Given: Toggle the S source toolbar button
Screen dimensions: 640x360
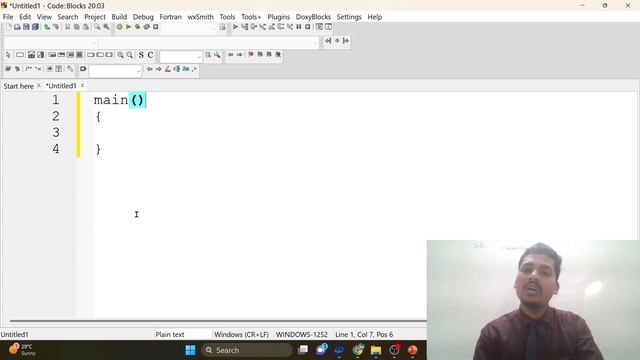Looking at the screenshot, I should tap(141, 55).
